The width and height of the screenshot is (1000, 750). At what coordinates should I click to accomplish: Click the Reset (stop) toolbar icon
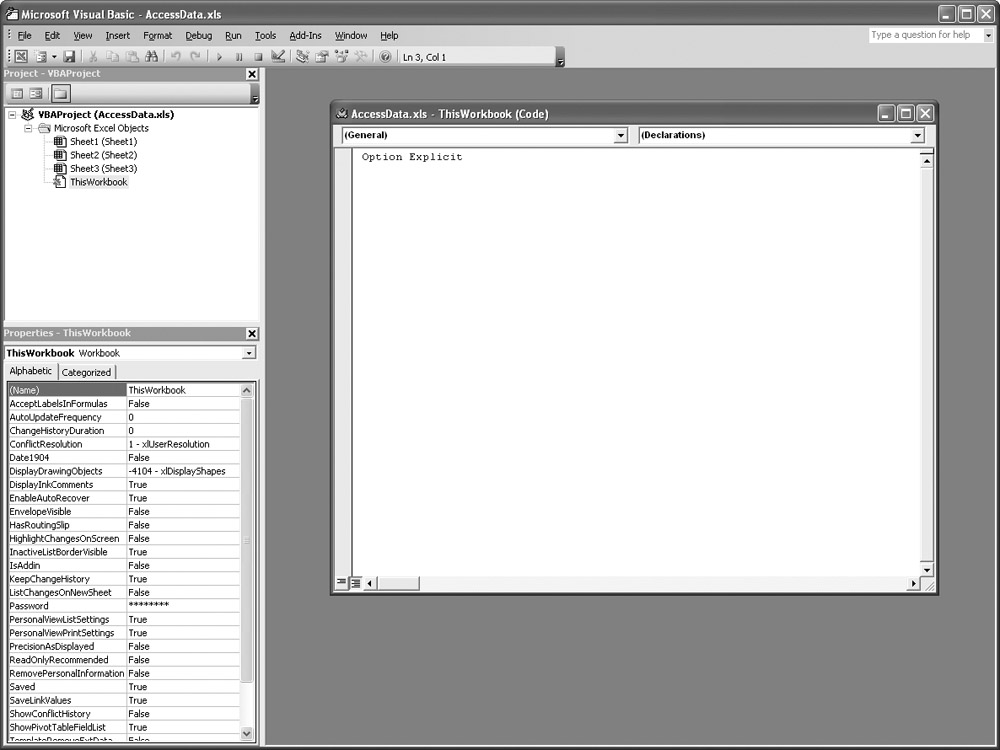pos(258,57)
